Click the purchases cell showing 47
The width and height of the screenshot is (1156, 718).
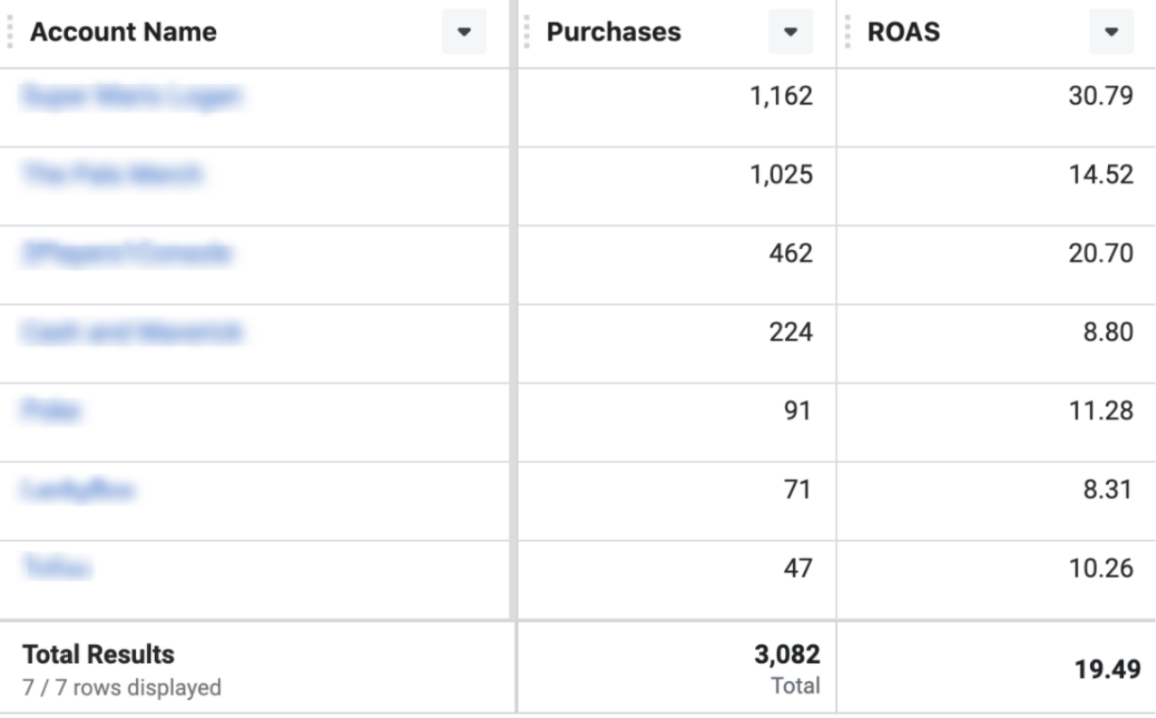[x=797, y=568]
